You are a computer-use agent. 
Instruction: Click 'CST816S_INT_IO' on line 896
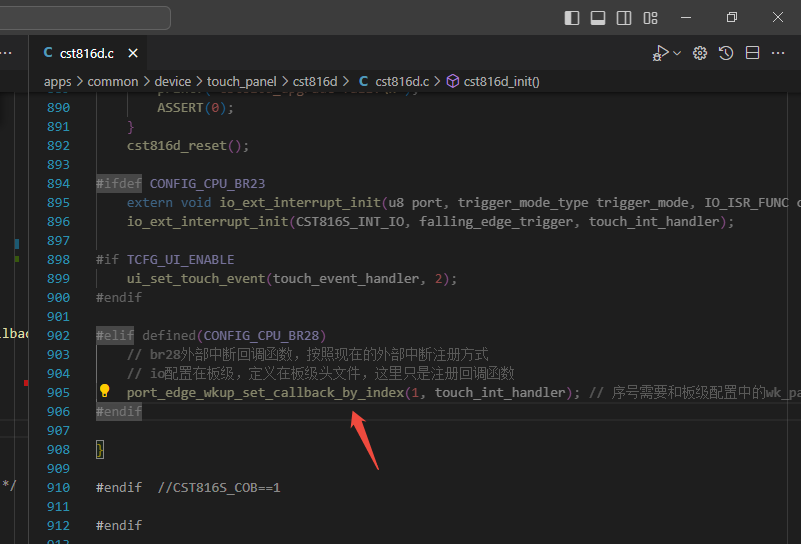point(350,222)
